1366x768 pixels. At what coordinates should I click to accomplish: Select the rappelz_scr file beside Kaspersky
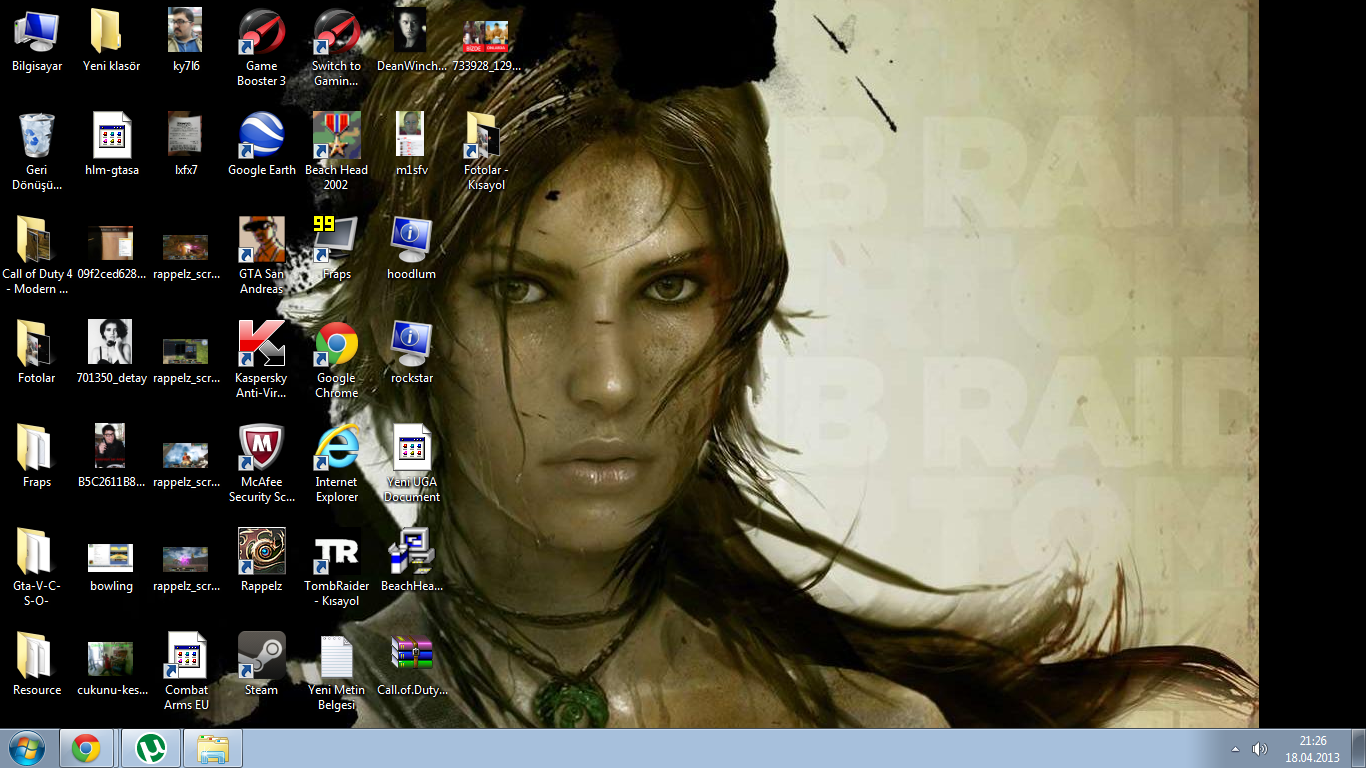click(x=186, y=359)
